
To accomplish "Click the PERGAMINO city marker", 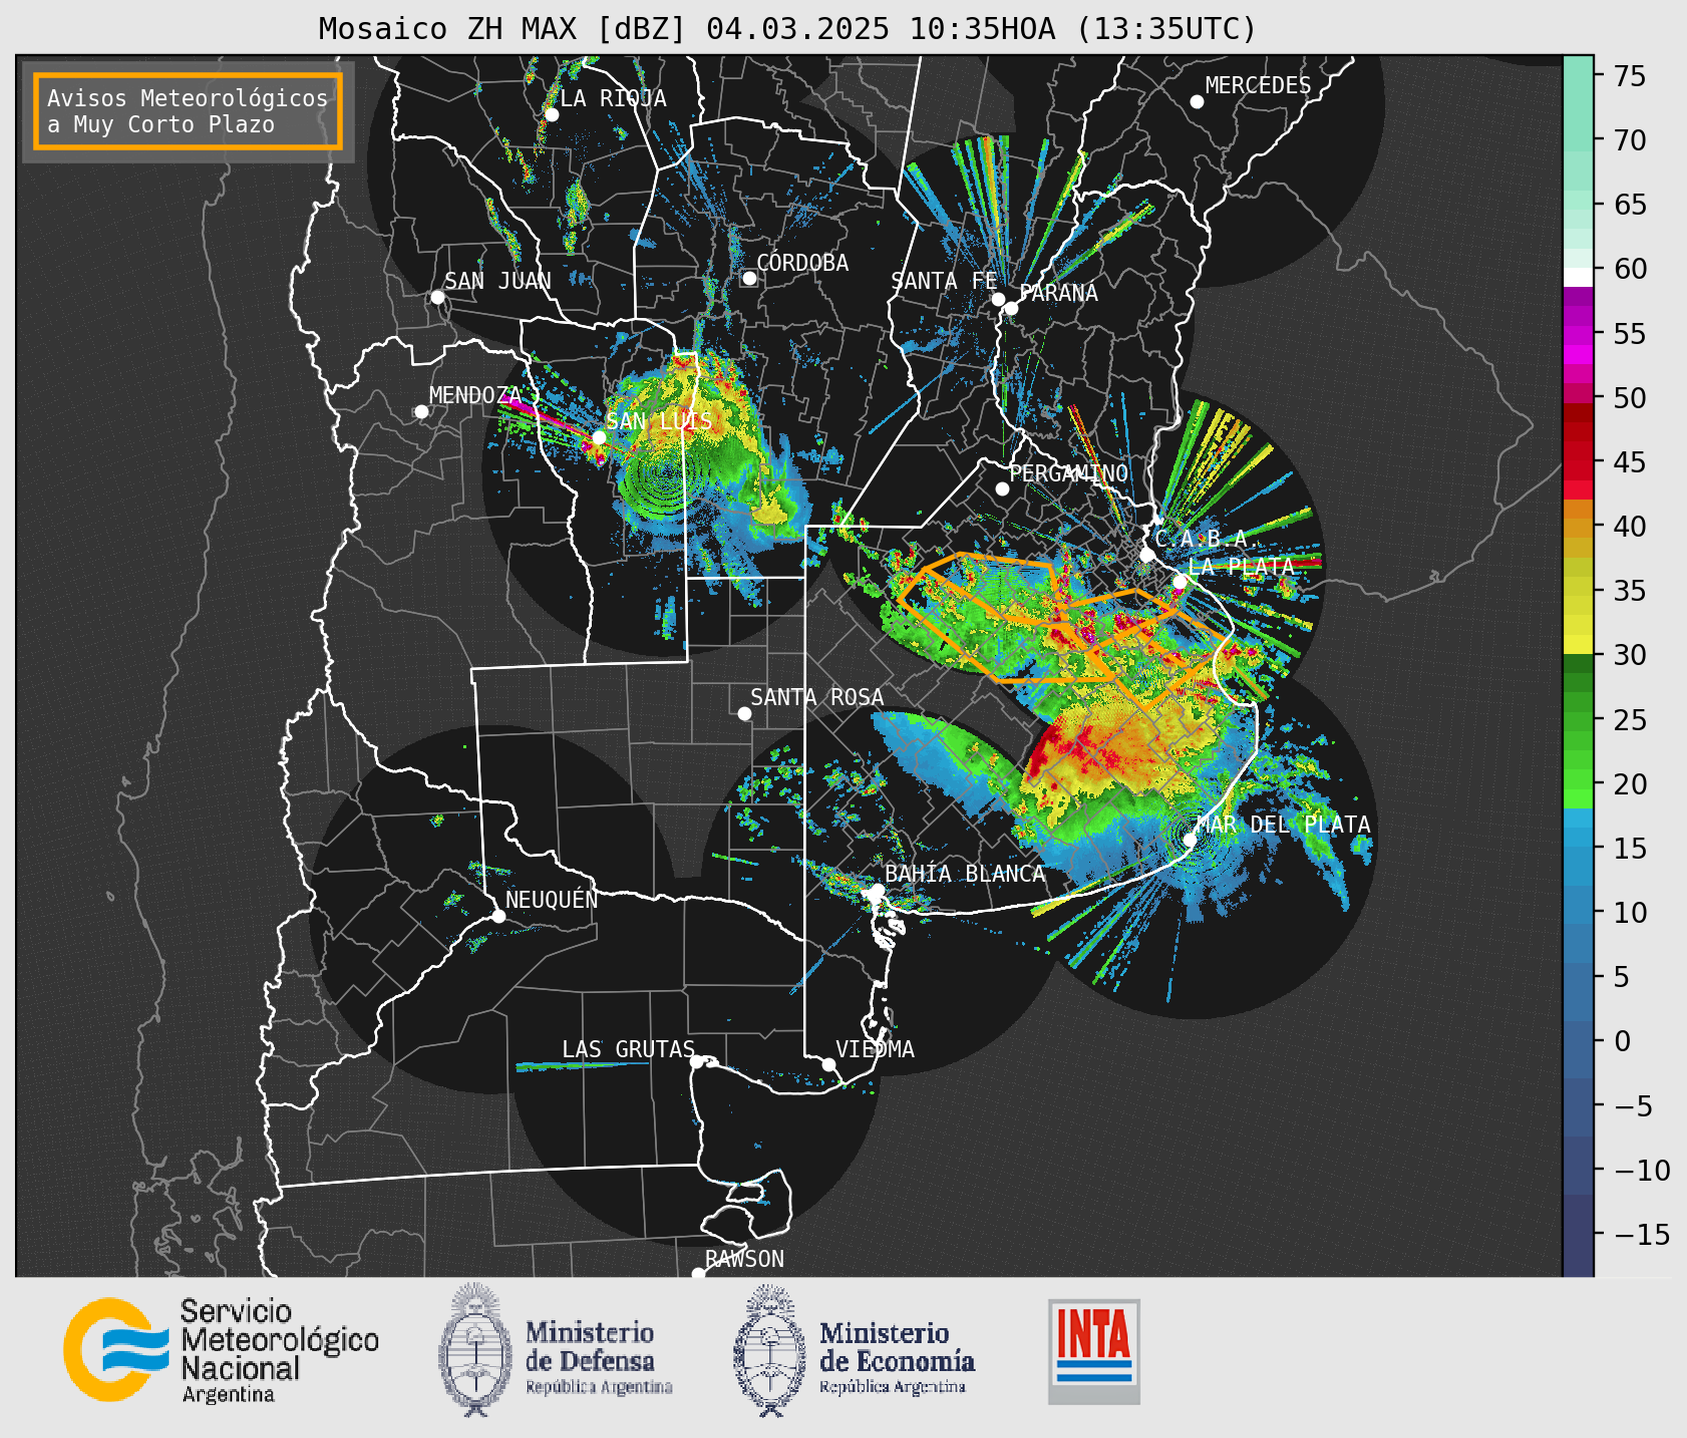I will coord(1002,489).
